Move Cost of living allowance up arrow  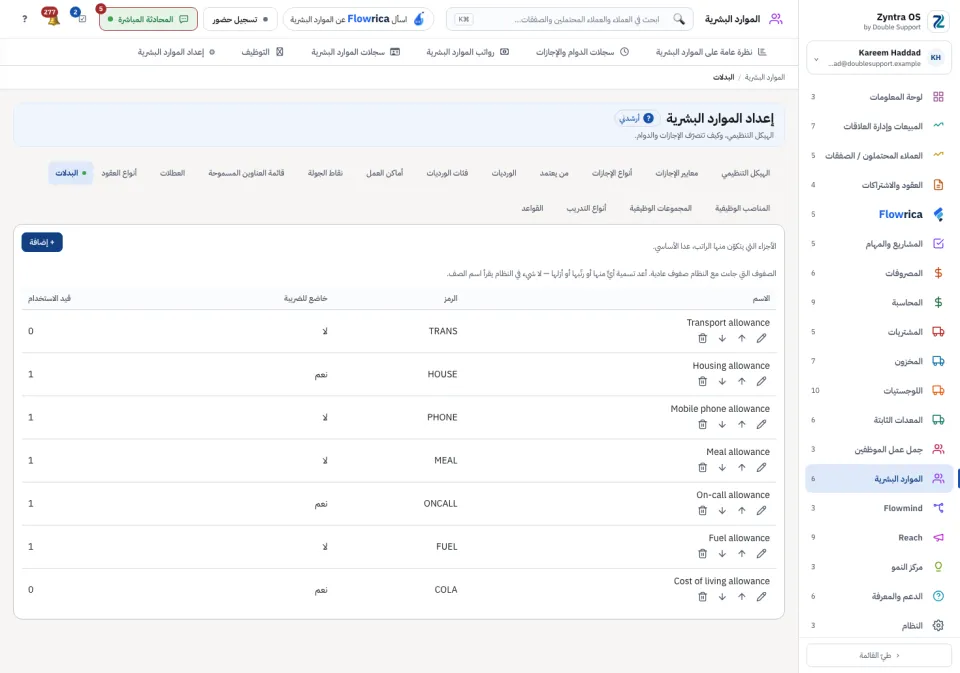point(741,596)
